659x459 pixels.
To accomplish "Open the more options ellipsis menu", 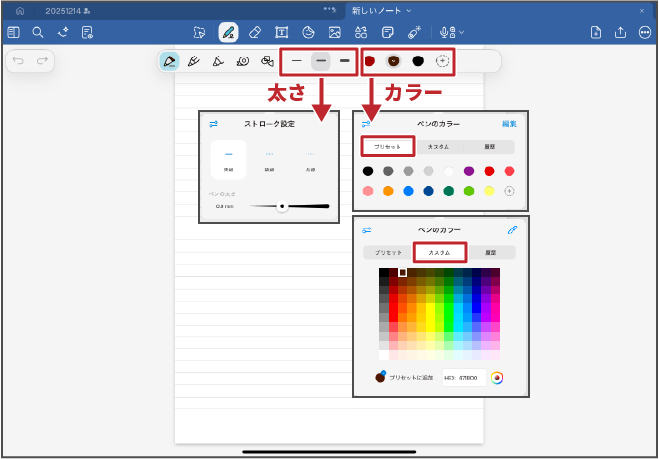I will (645, 32).
